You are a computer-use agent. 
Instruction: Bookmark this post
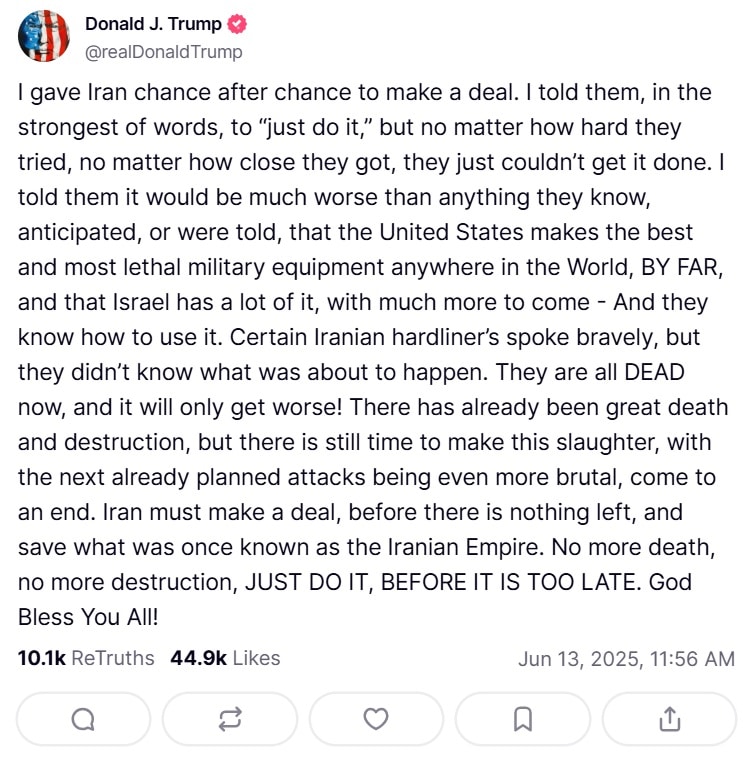522,719
